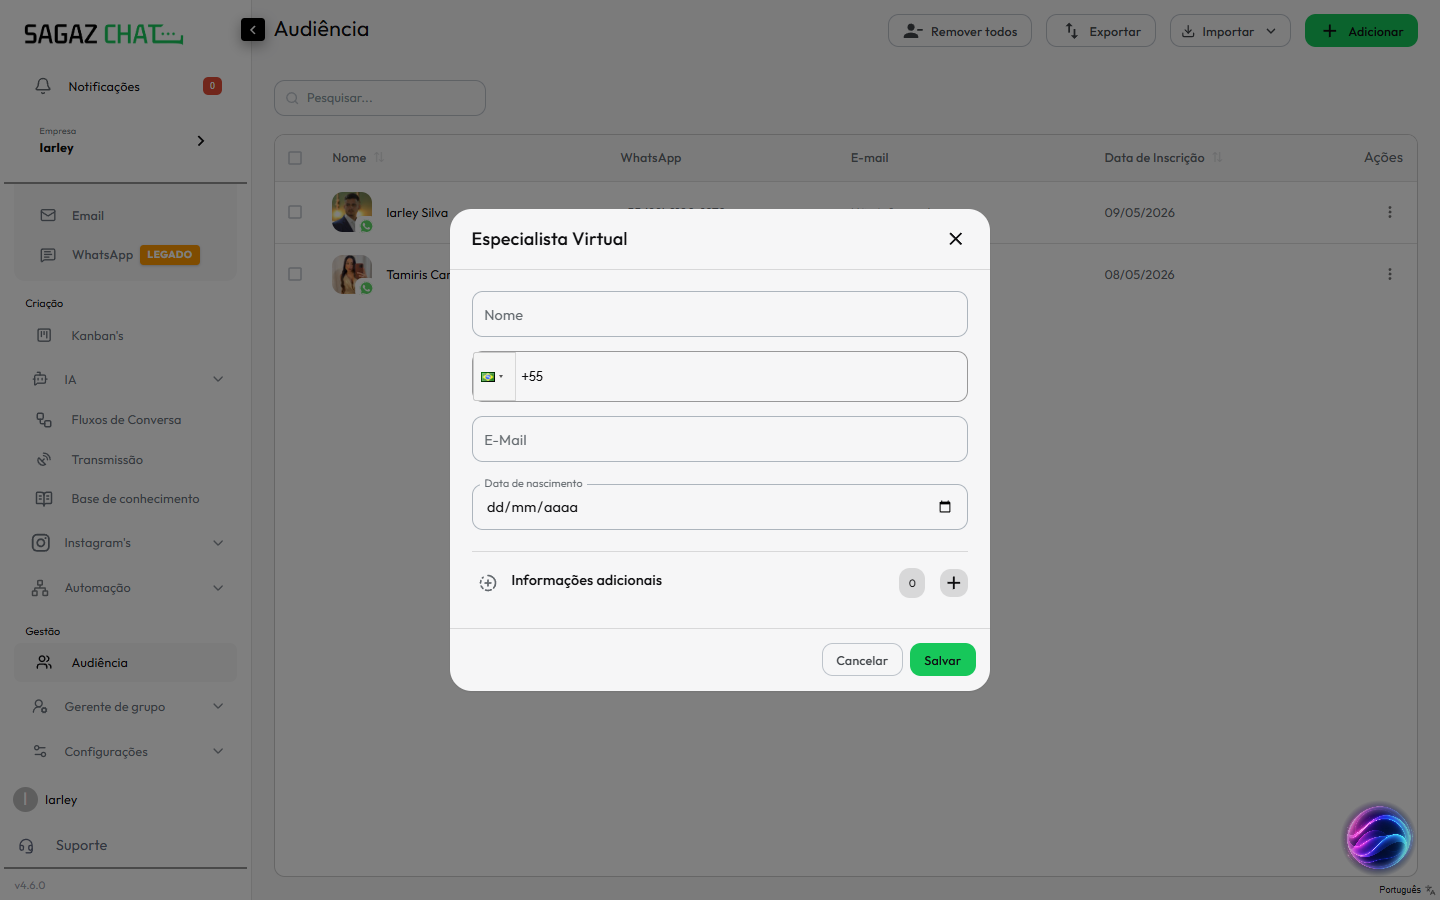
Task: Open the Brazil flag country code dropdown
Action: point(493,377)
